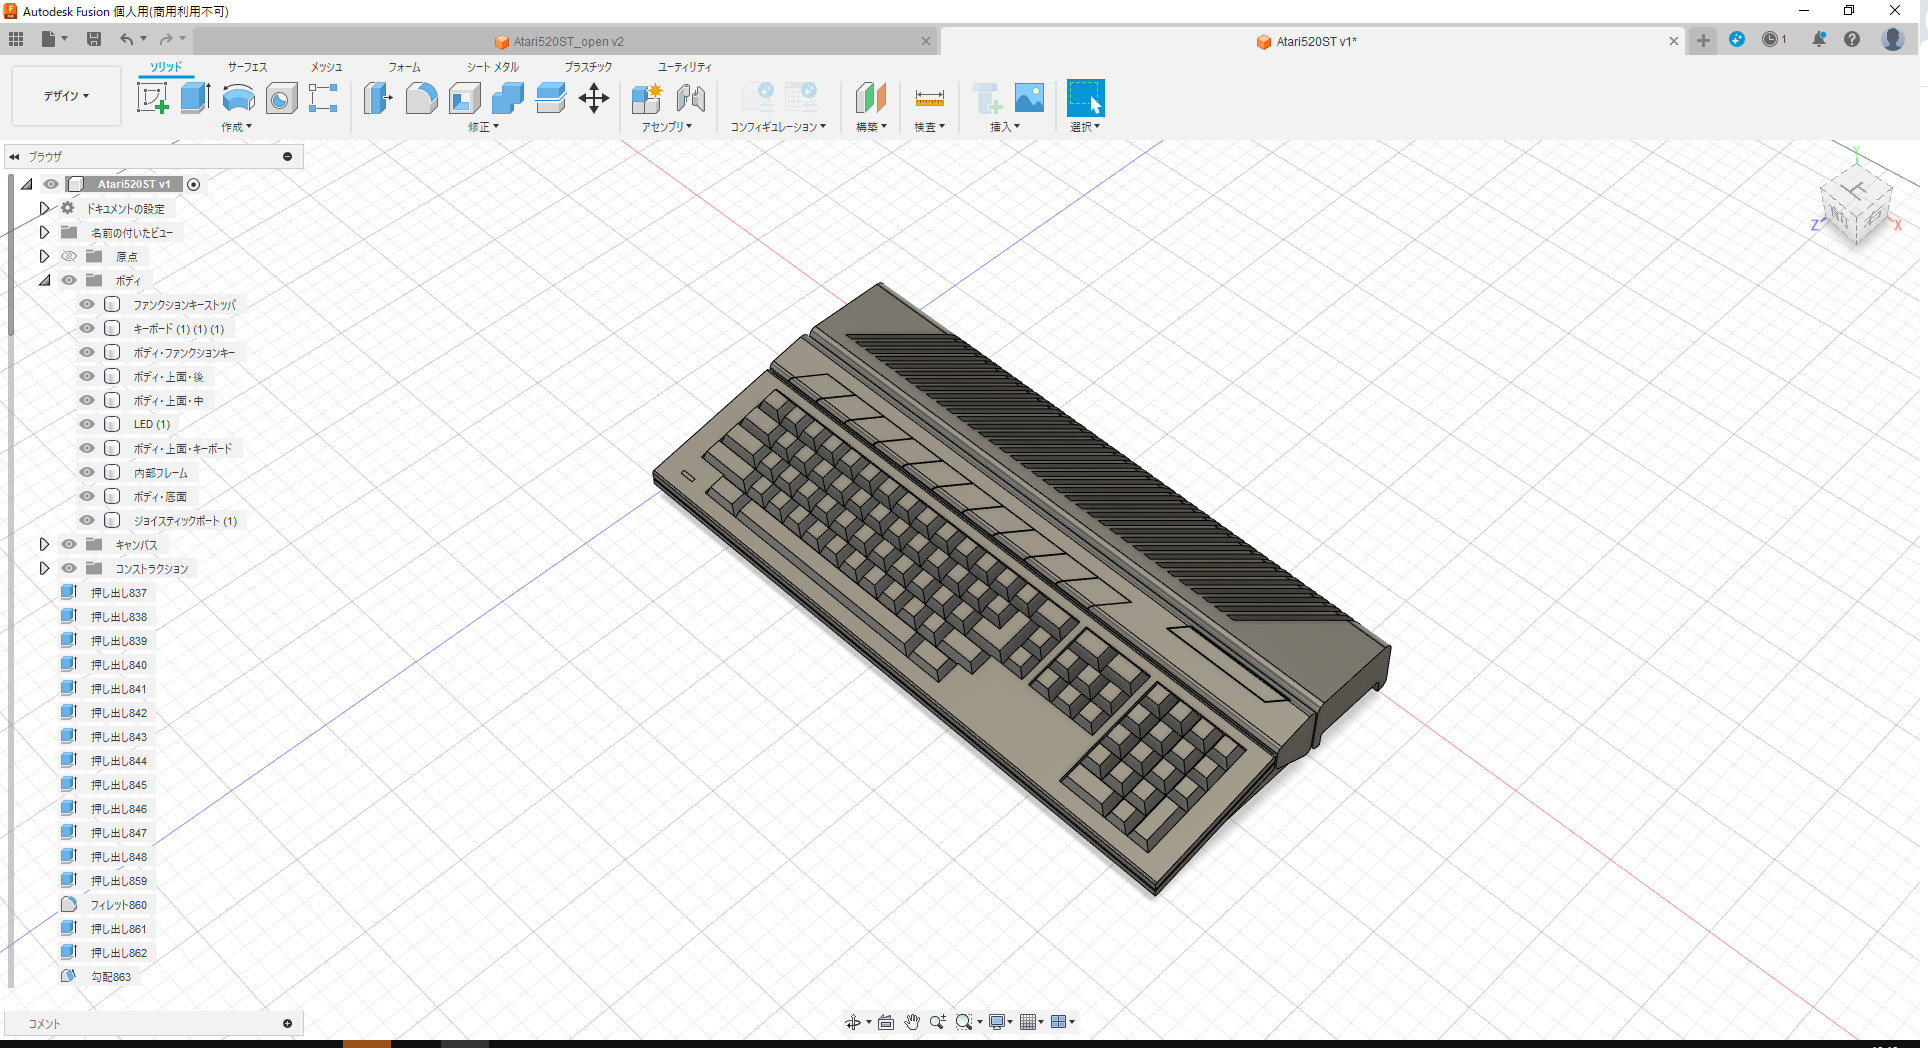Viewport: 1928px width, 1048px height.
Task: Open the 作成 dropdown menu
Action: [x=236, y=127]
